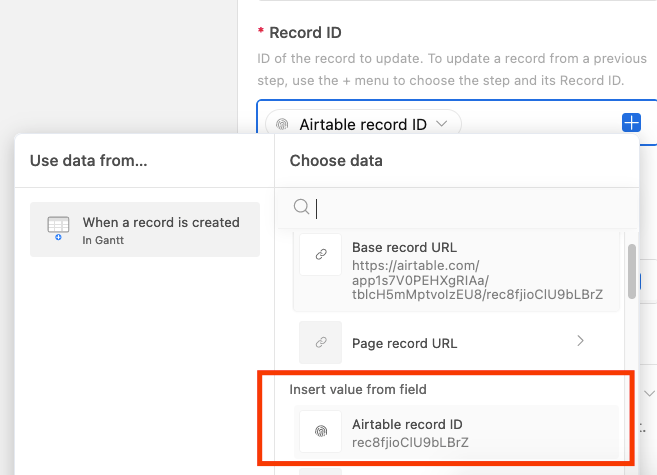The width and height of the screenshot is (657, 475).
Task: Select 'When a record is created' step
Action: 145,230
